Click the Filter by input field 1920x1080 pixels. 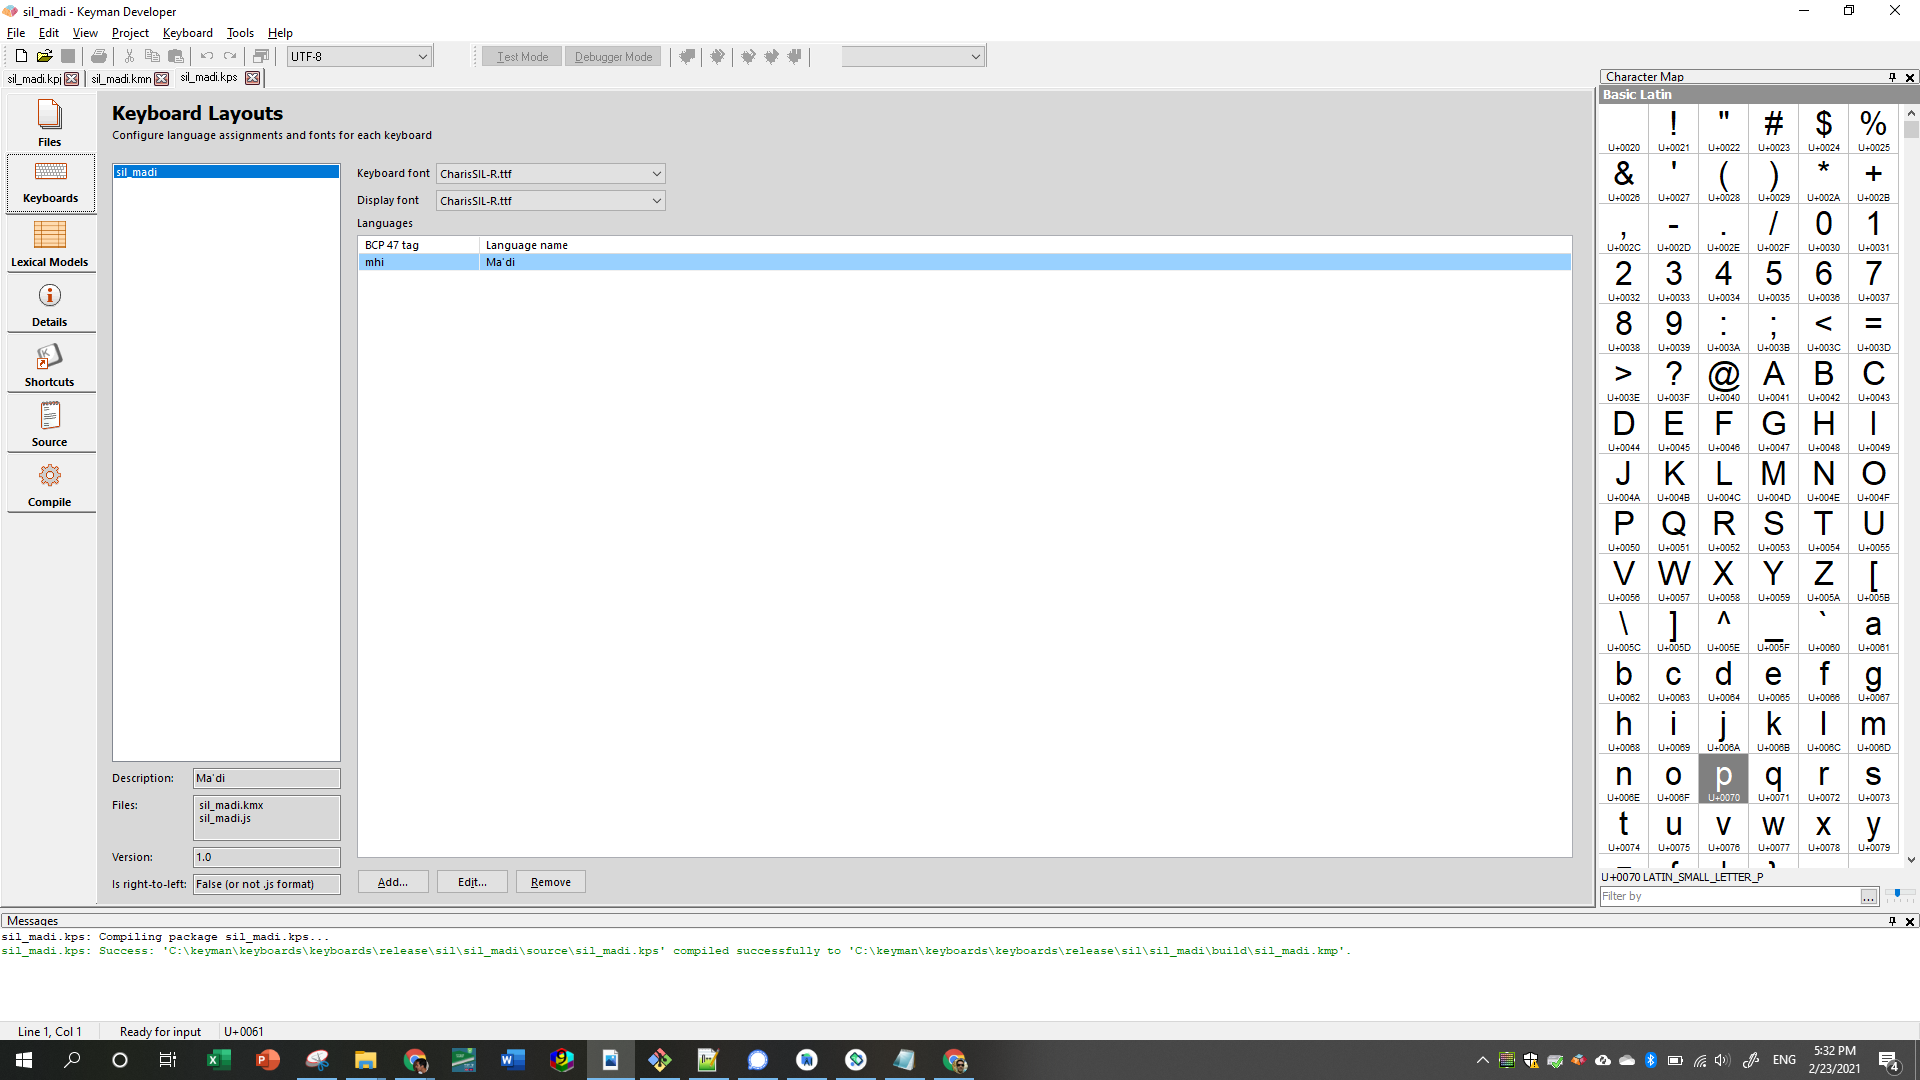coord(1729,897)
